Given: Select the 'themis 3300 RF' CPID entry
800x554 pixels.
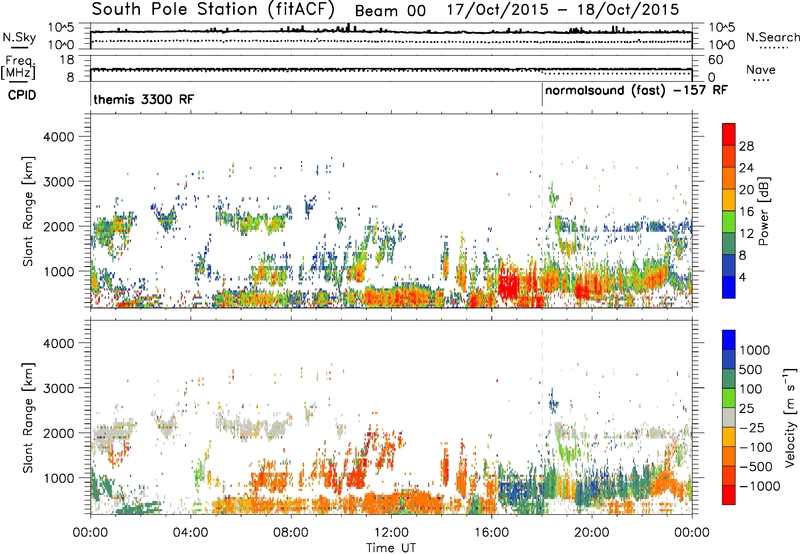Looking at the screenshot, I should click(x=144, y=99).
